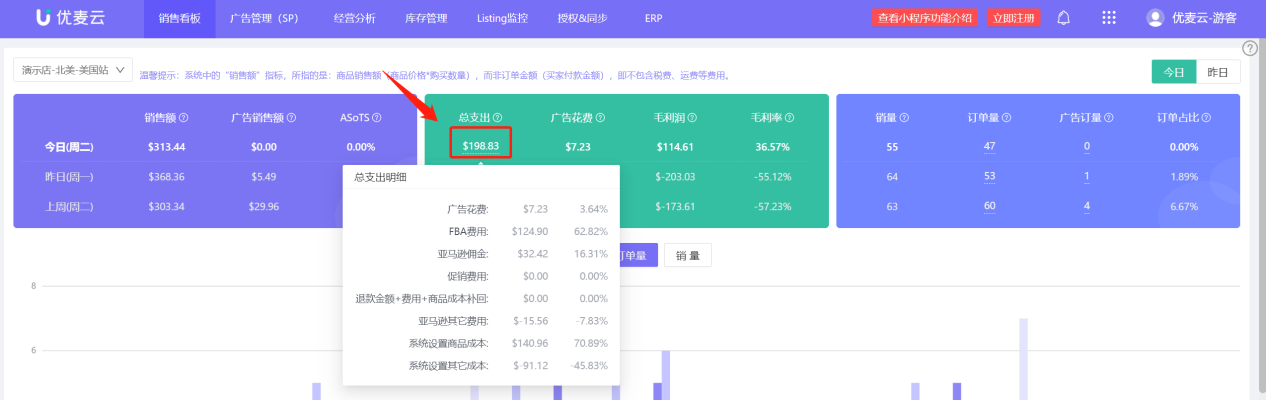Open the Listing监控 menu
The image size is (1266, 400).
tap(502, 18)
